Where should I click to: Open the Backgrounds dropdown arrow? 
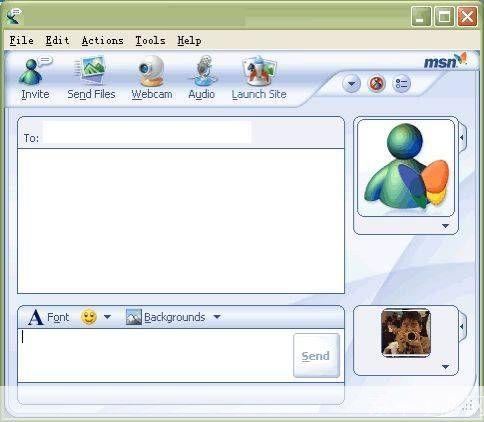pos(217,317)
